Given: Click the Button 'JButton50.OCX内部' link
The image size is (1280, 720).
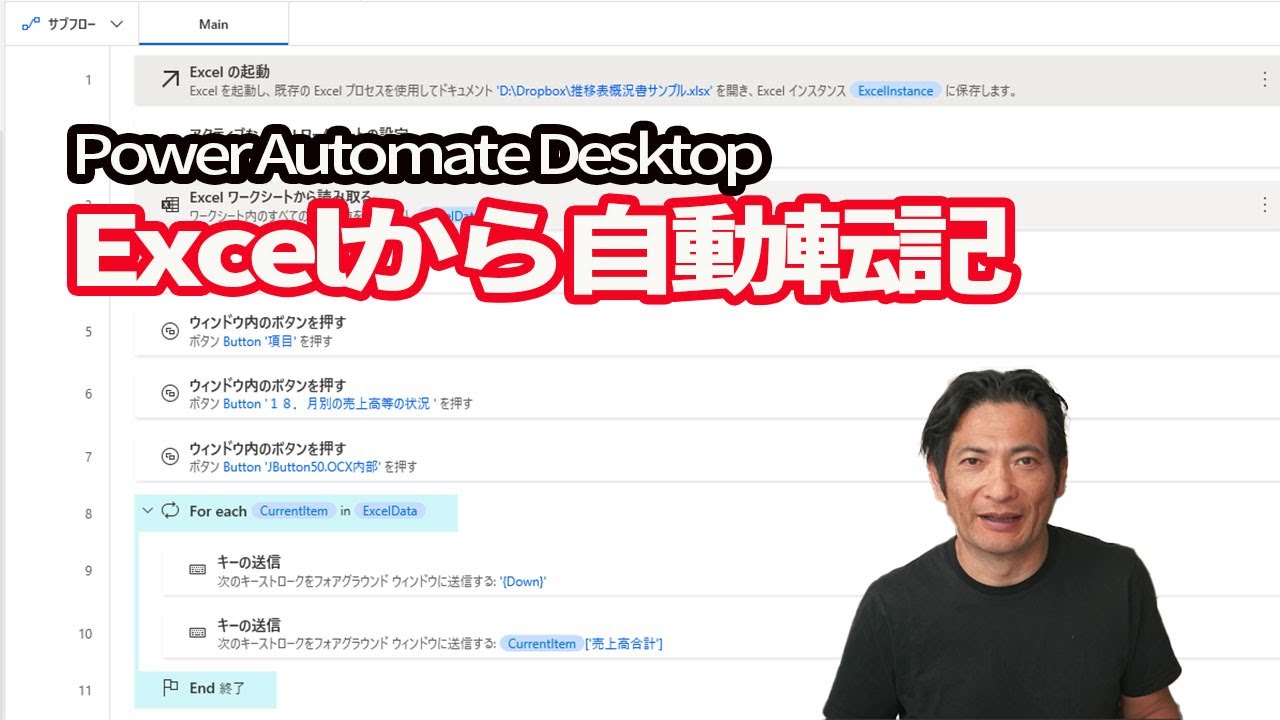Looking at the screenshot, I should tap(303, 467).
